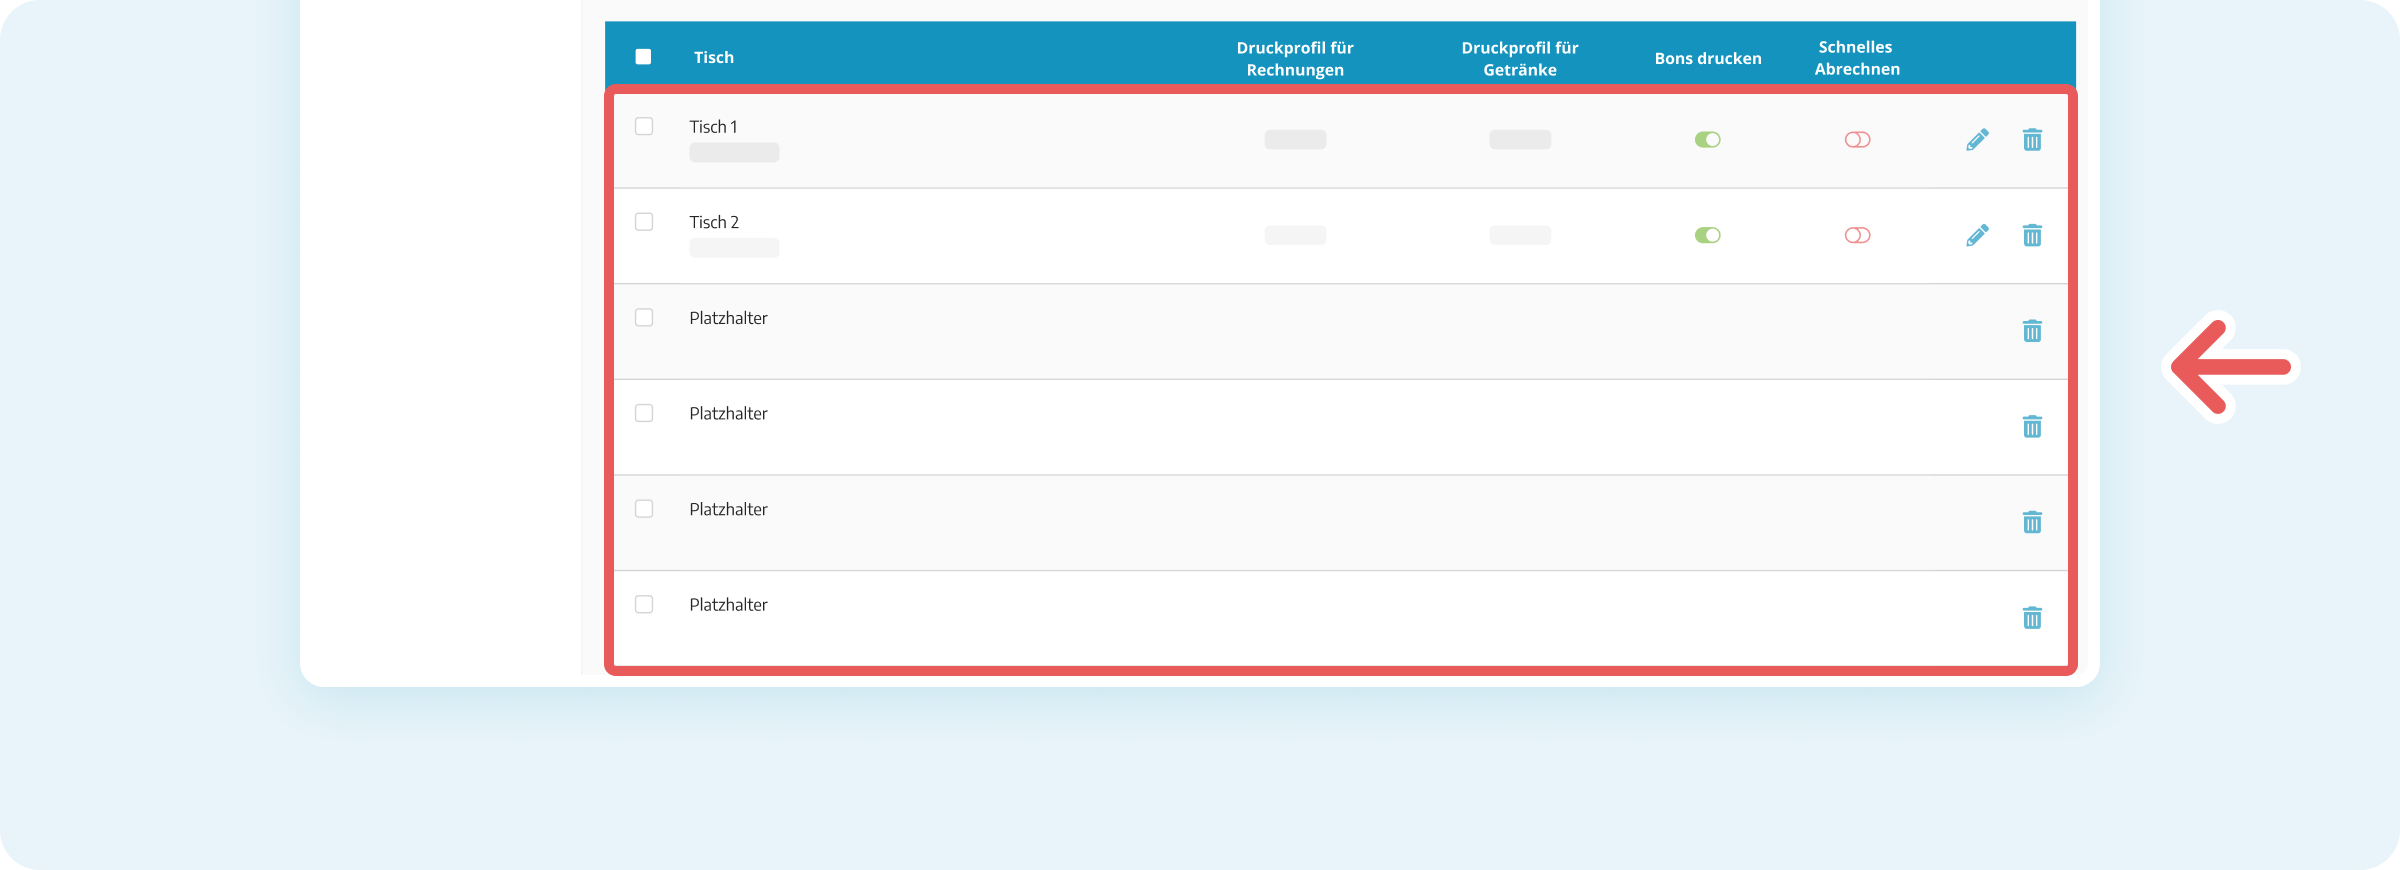This screenshot has width=2400, height=870.
Task: Delete Tisch 1 using its trash icon
Action: point(2032,140)
